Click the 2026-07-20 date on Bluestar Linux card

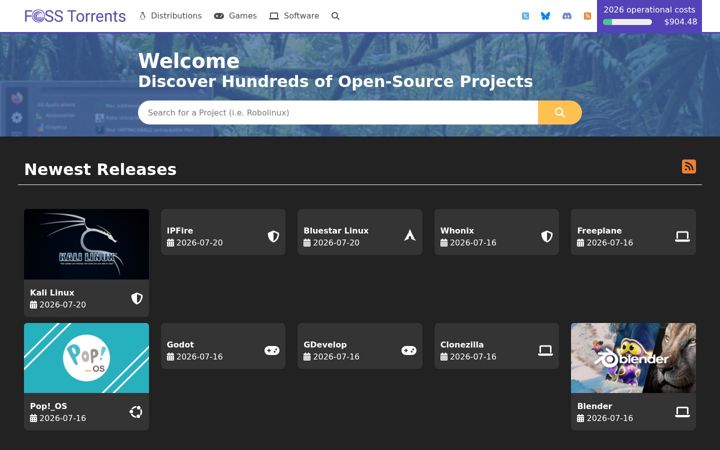[x=336, y=243]
